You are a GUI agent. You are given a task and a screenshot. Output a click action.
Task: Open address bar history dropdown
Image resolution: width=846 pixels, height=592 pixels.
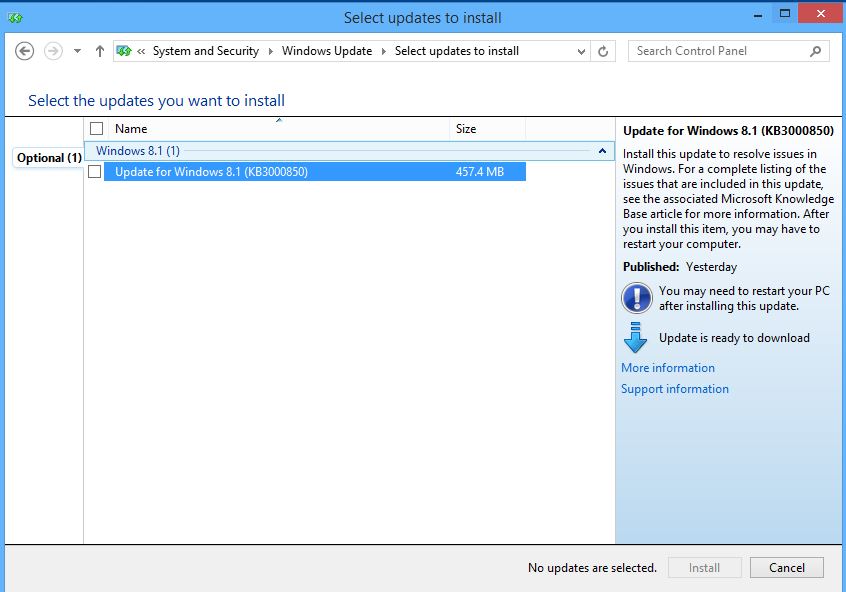pos(581,52)
